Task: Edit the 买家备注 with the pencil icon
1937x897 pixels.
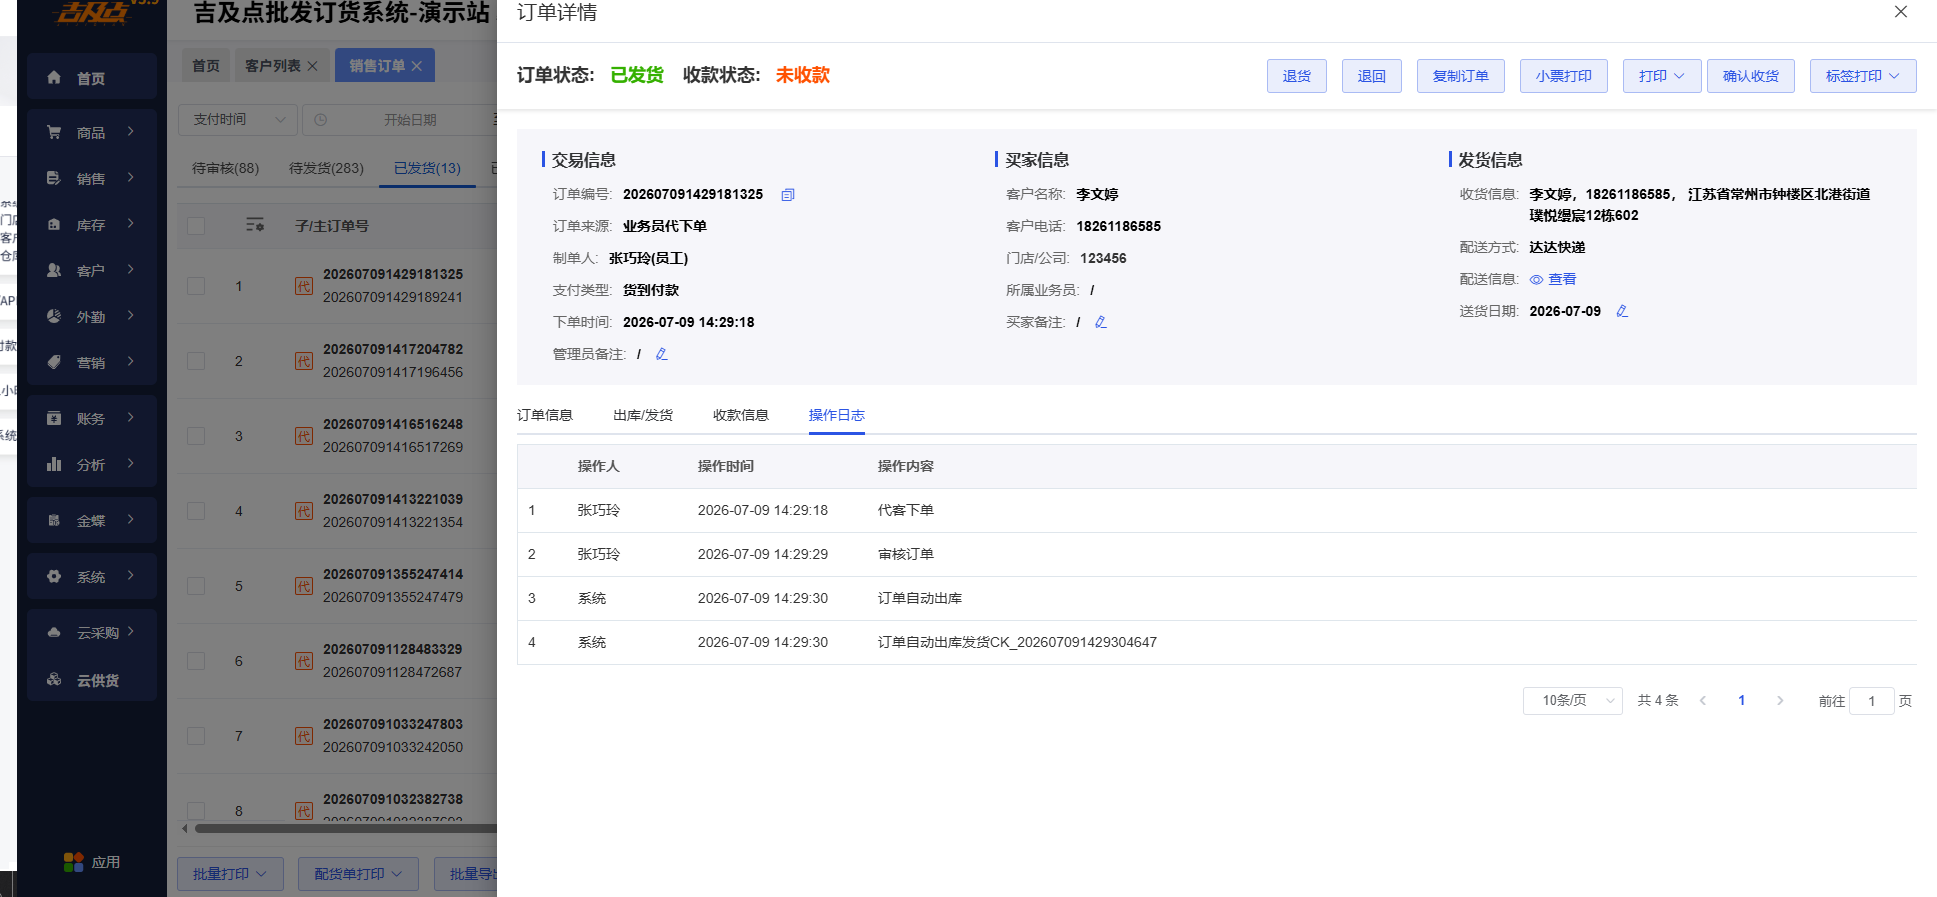Action: click(1100, 322)
